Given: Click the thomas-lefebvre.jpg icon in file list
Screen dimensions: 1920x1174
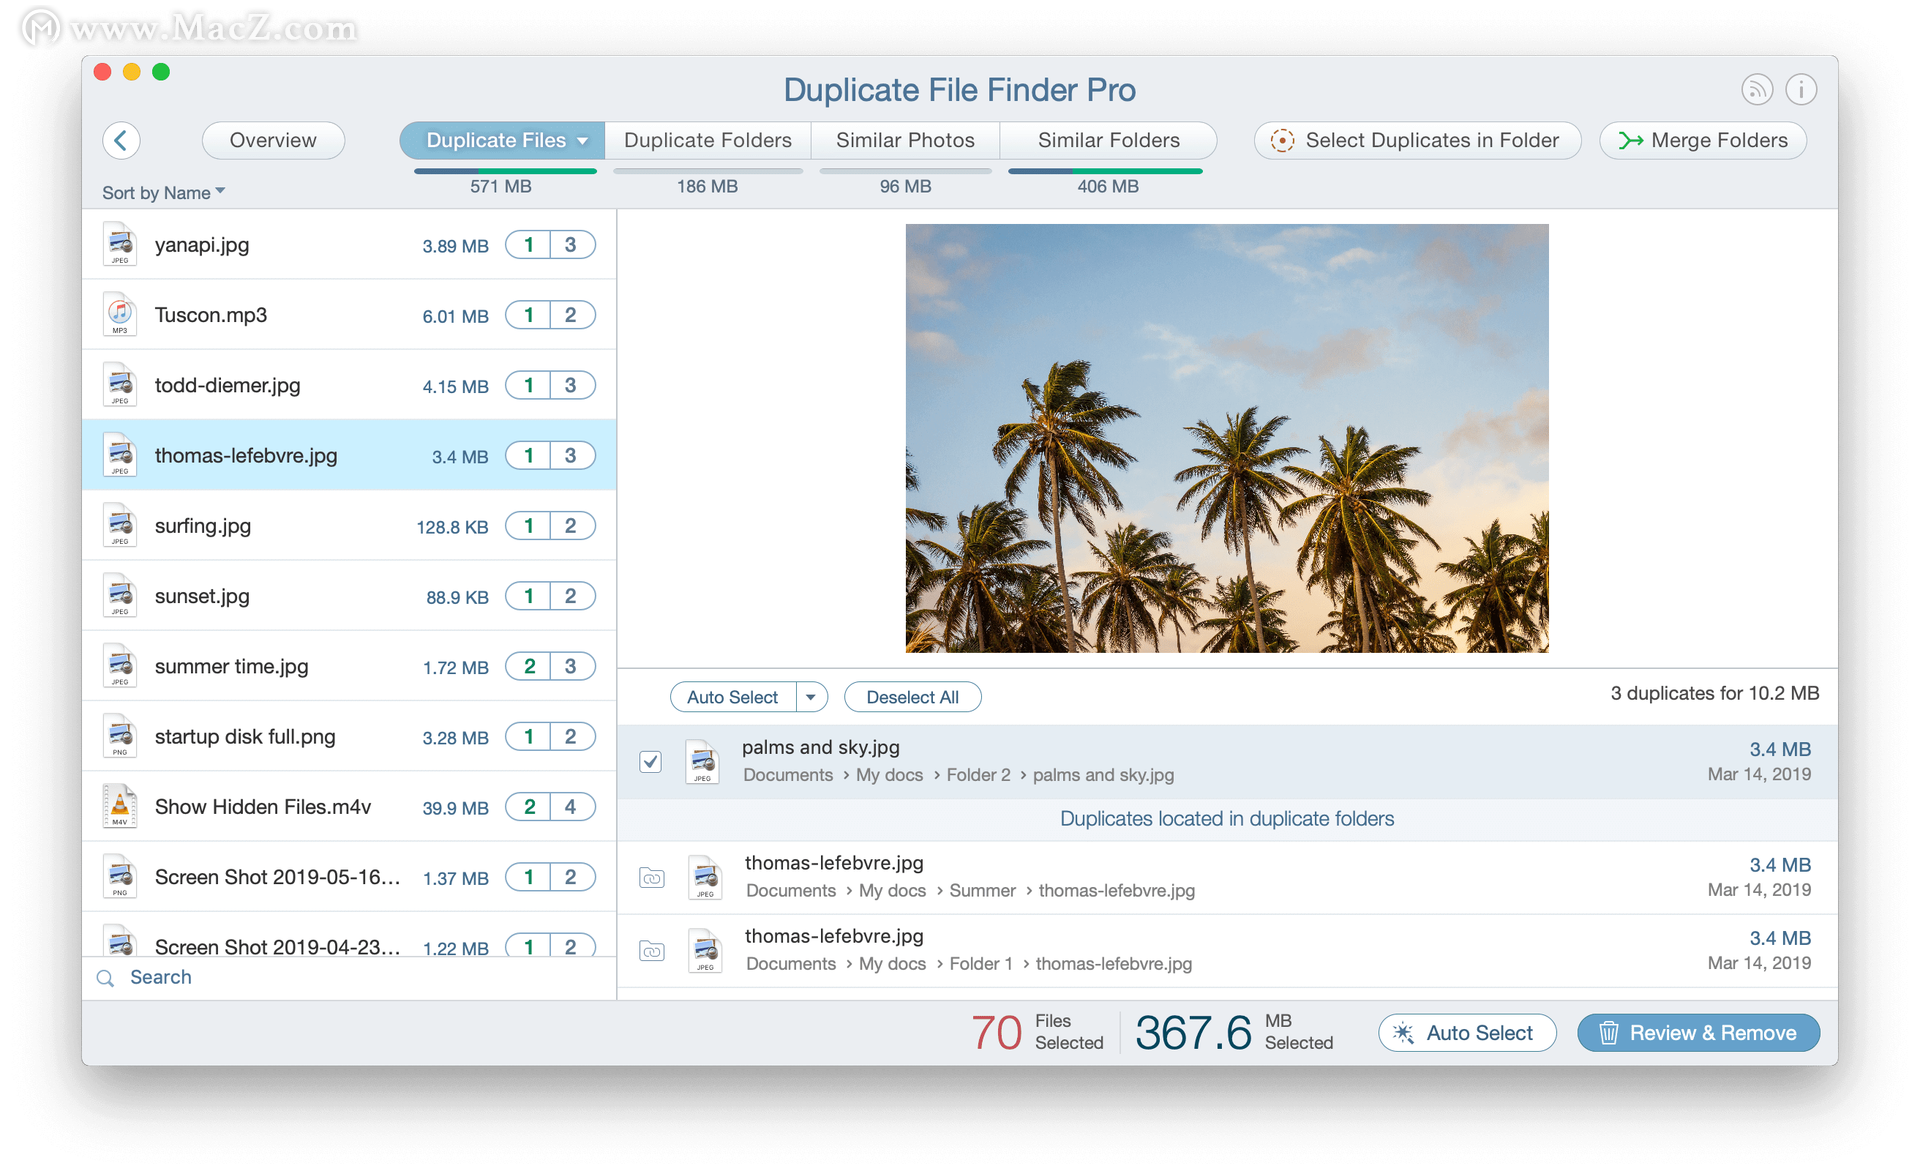Looking at the screenshot, I should pyautogui.click(x=120, y=455).
